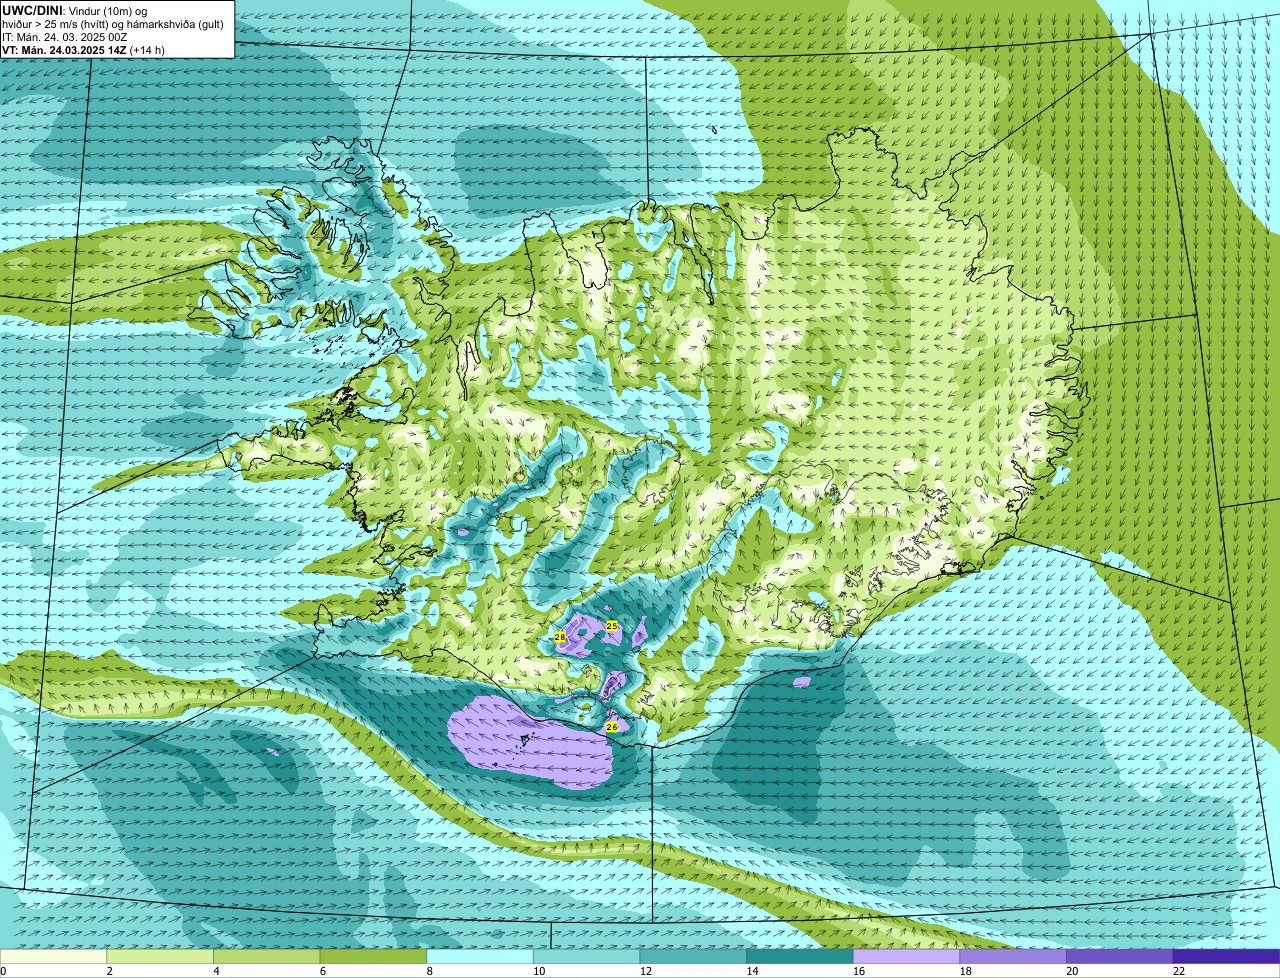This screenshot has width=1280, height=978.
Task: Click the '22' tick label on color scale
Action: [1179, 971]
